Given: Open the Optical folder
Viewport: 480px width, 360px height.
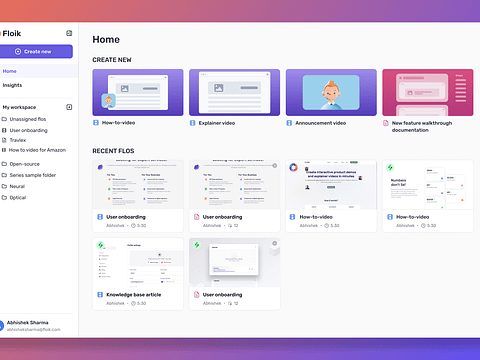Looking at the screenshot, I should point(14,198).
